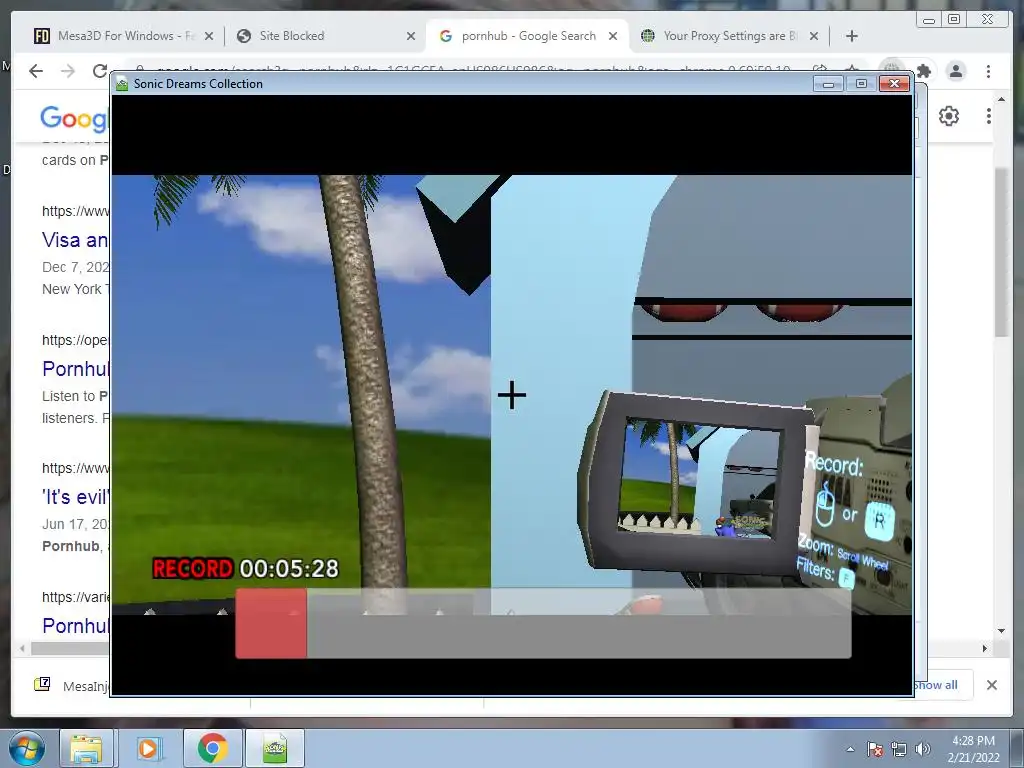Reload the page in Chrome

99,71
